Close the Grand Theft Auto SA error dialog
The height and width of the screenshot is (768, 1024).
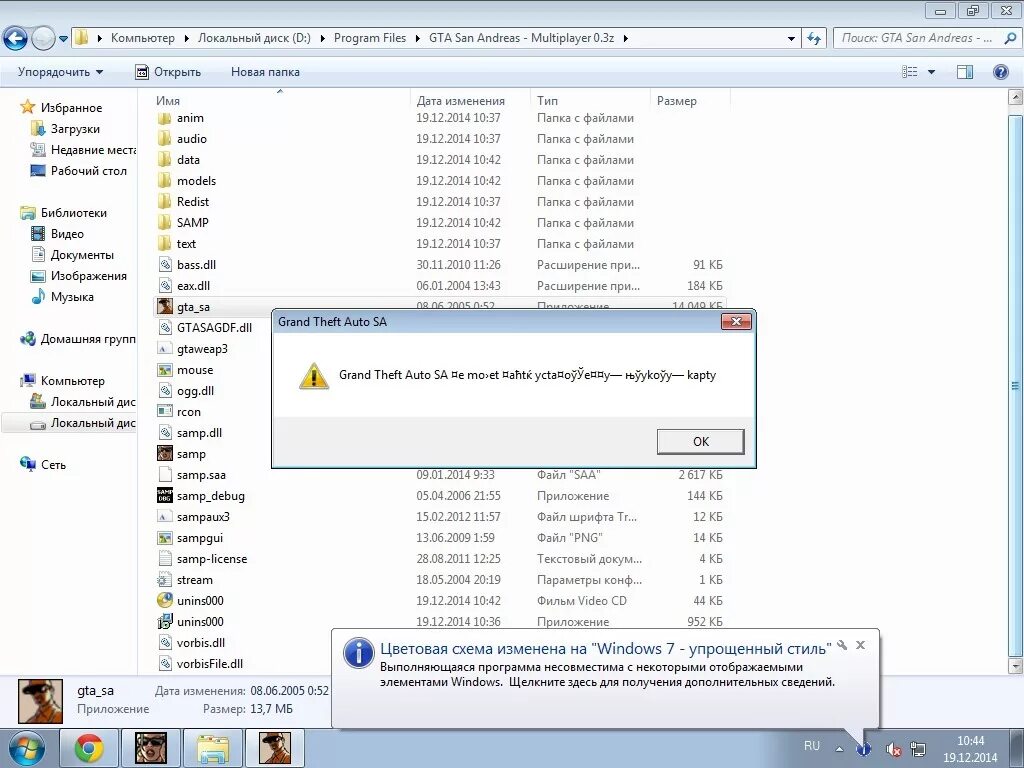[x=736, y=321]
